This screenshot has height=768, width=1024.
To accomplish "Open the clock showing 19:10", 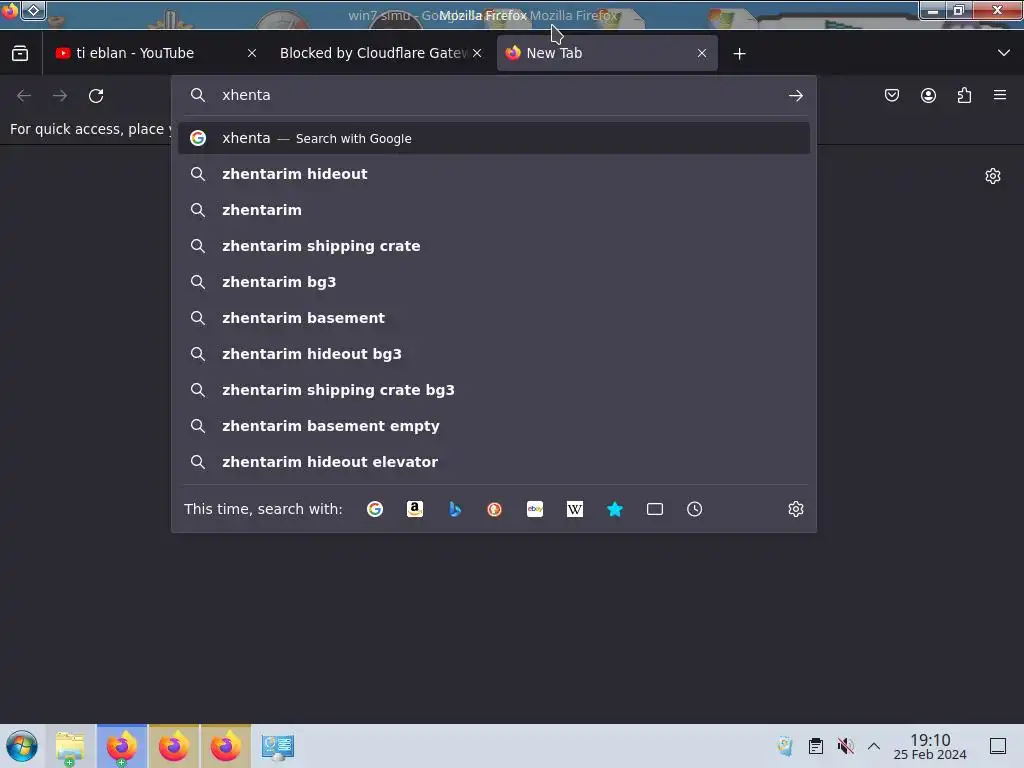I will click(x=930, y=746).
